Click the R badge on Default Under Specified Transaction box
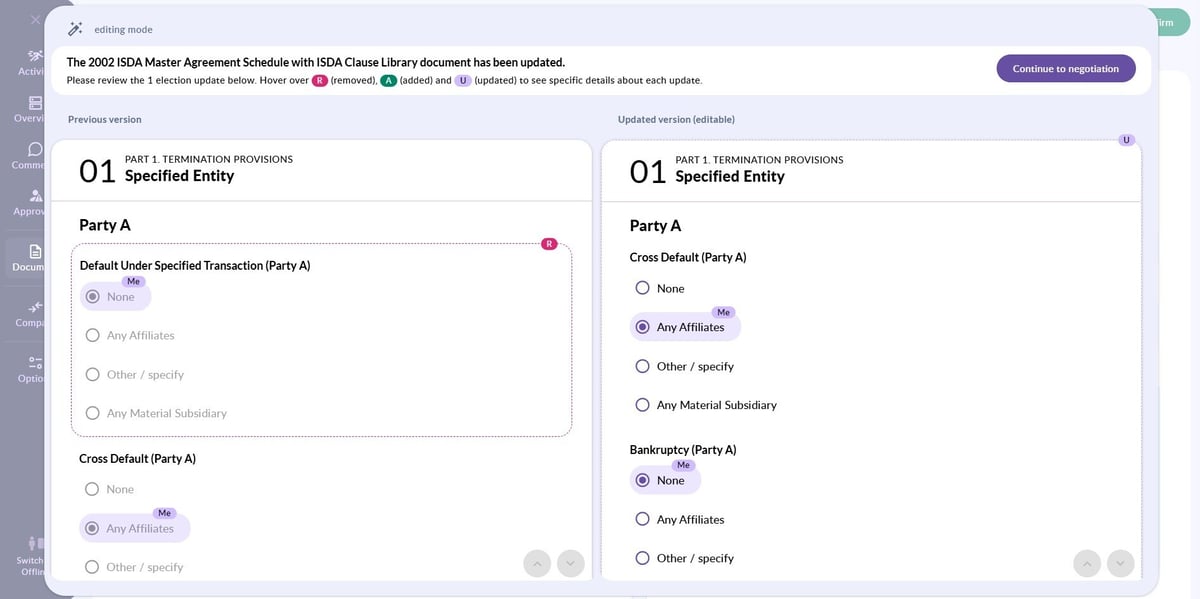 pyautogui.click(x=549, y=243)
